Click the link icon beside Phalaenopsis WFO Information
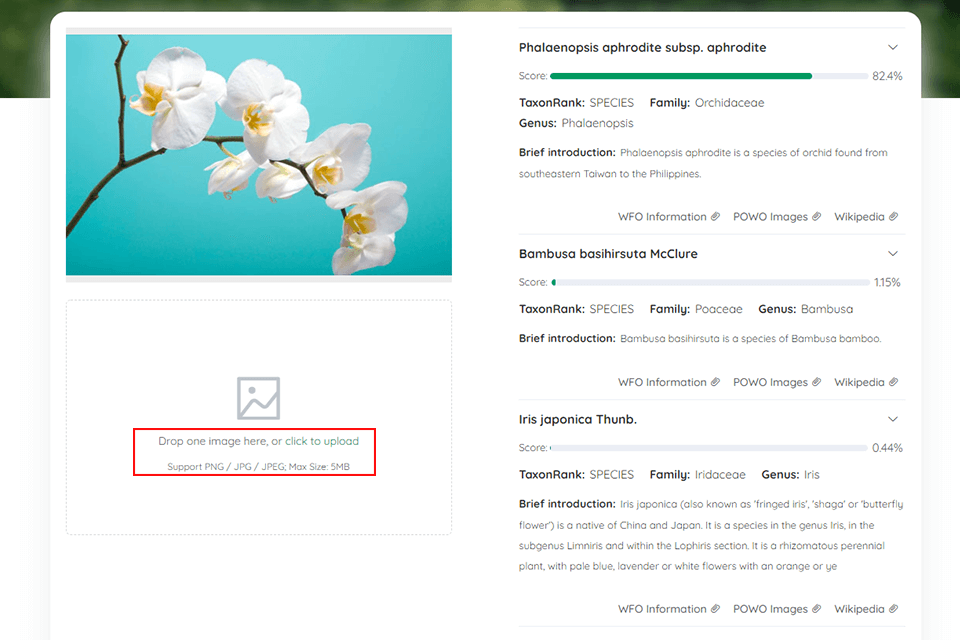 click(715, 216)
